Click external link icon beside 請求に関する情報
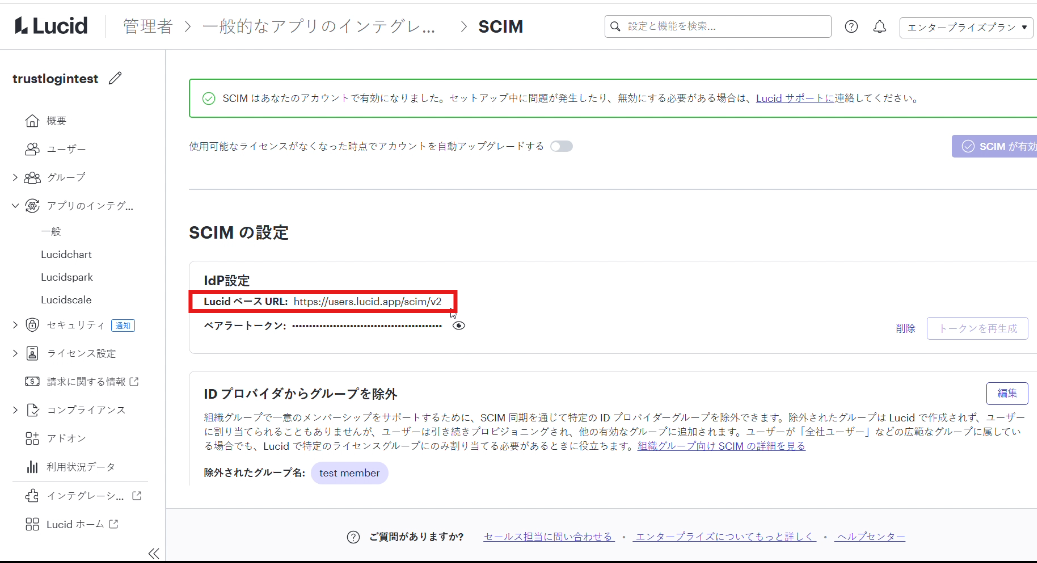 click(x=134, y=382)
